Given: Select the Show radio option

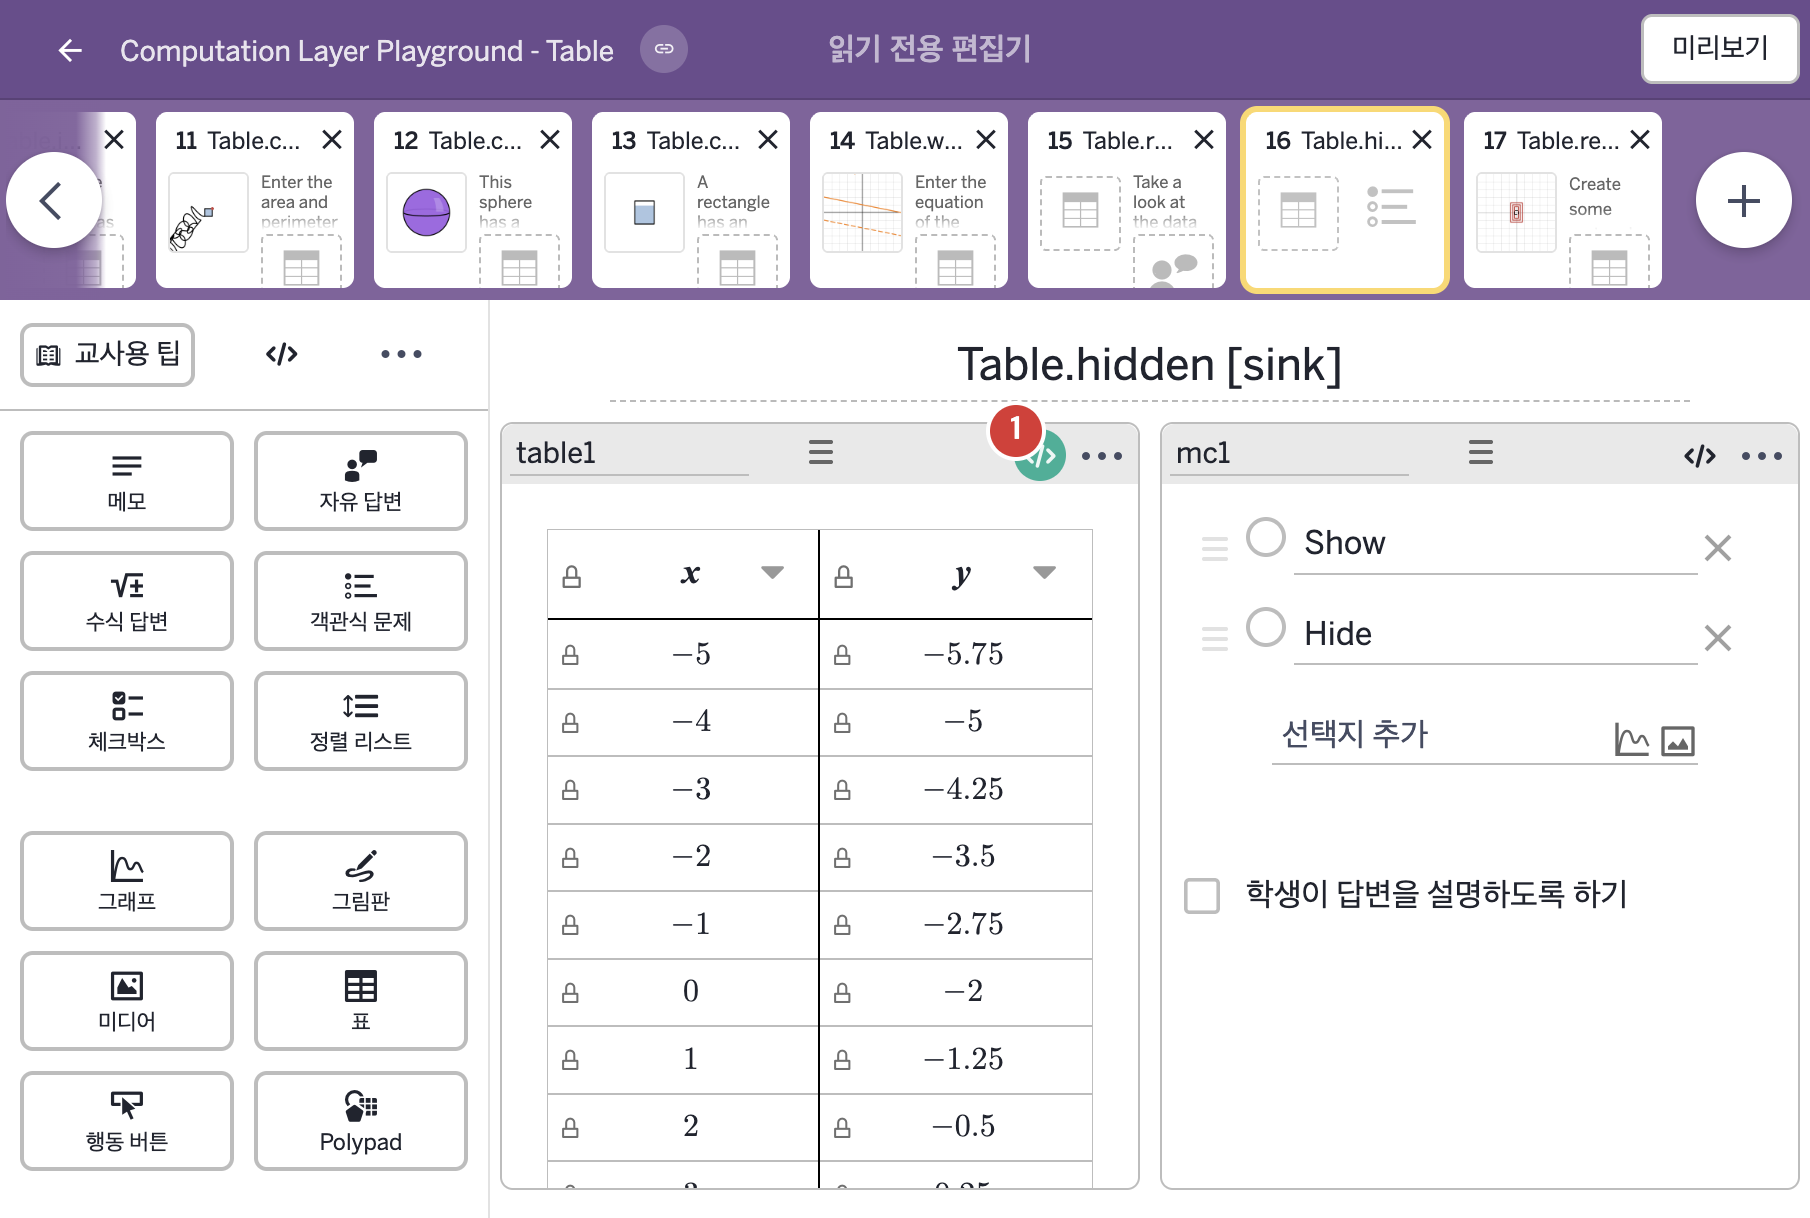Looking at the screenshot, I should (1266, 538).
